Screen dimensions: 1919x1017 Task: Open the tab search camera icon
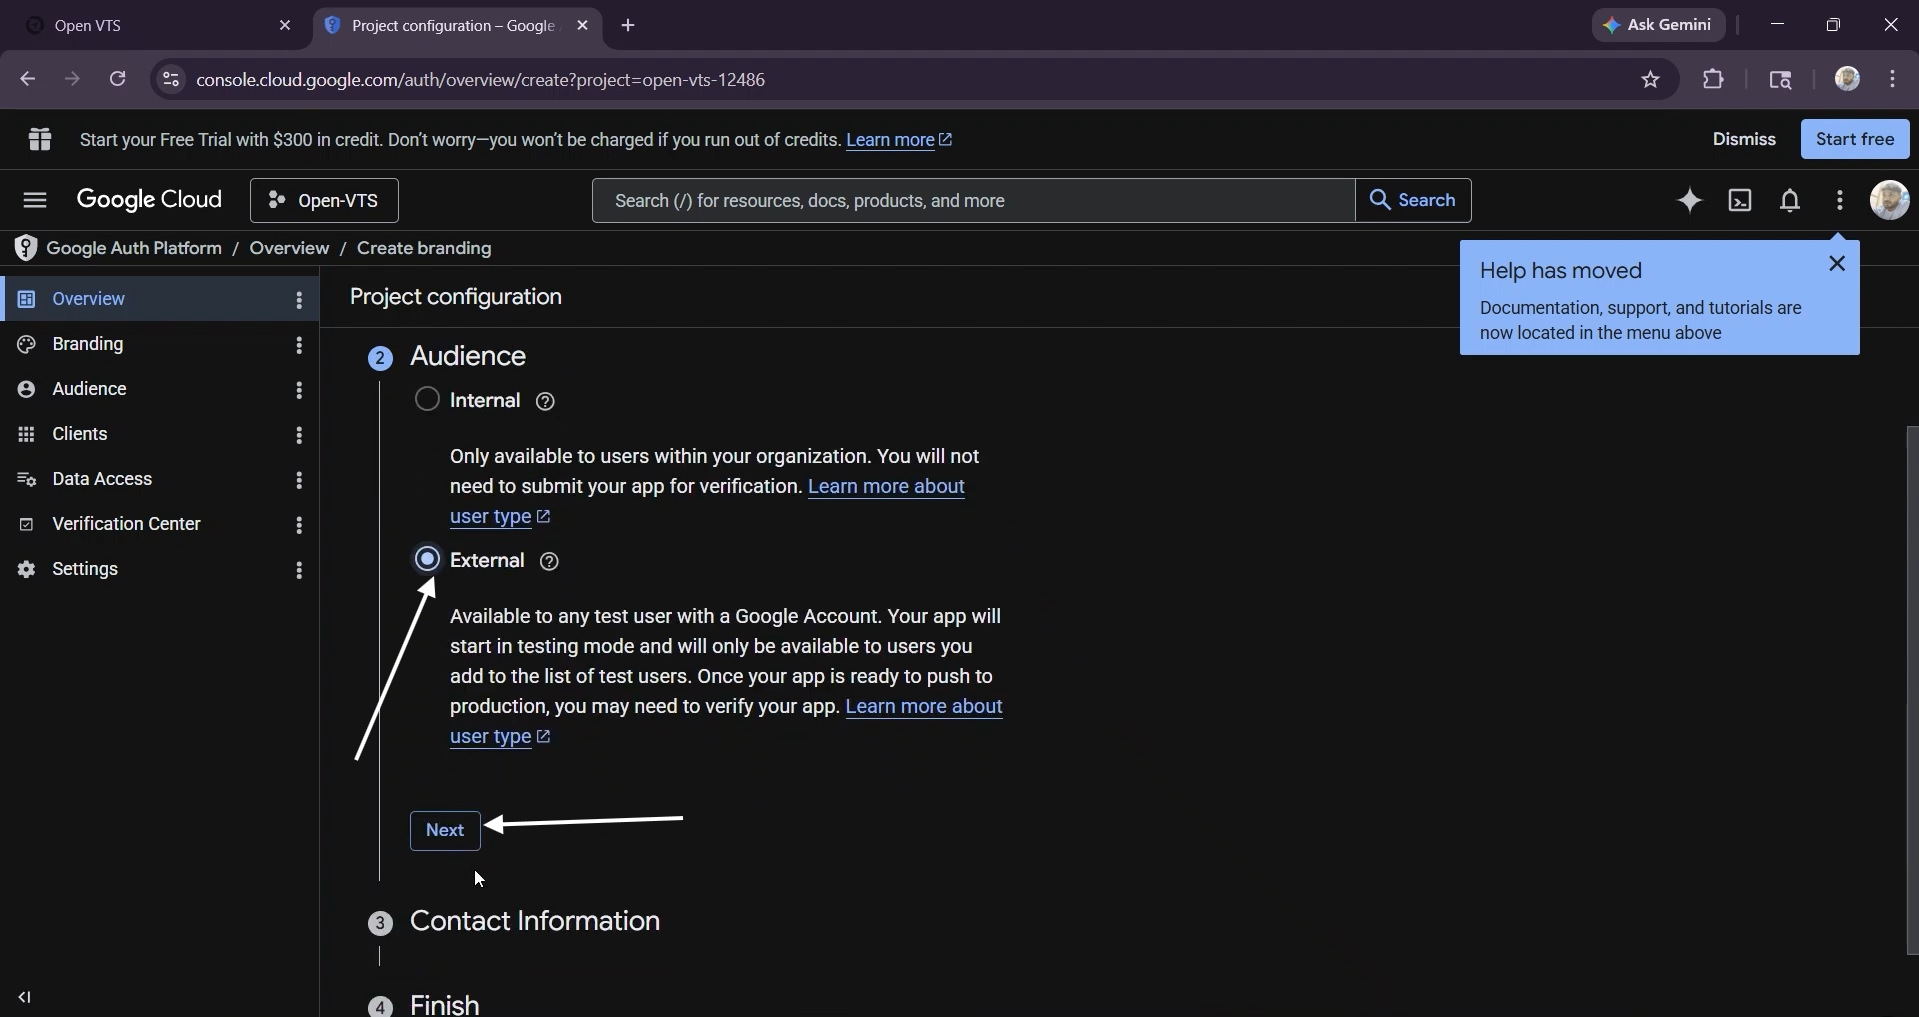[1781, 80]
